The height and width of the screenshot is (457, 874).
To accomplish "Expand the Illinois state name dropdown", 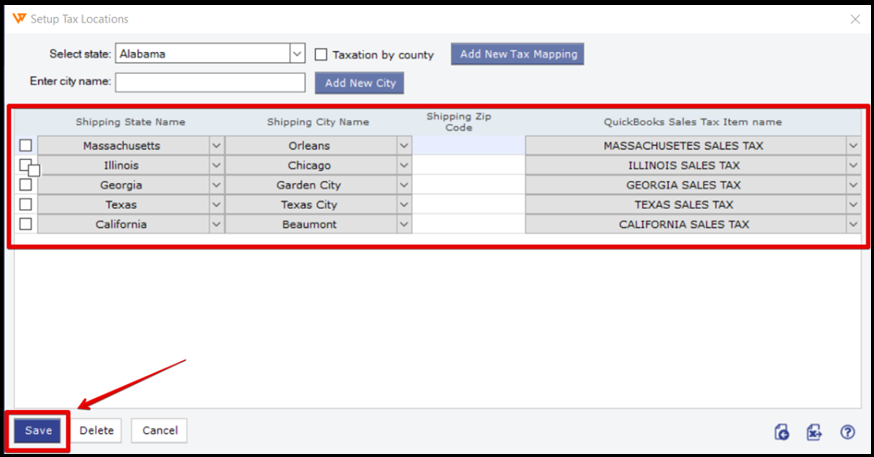I will 216,165.
